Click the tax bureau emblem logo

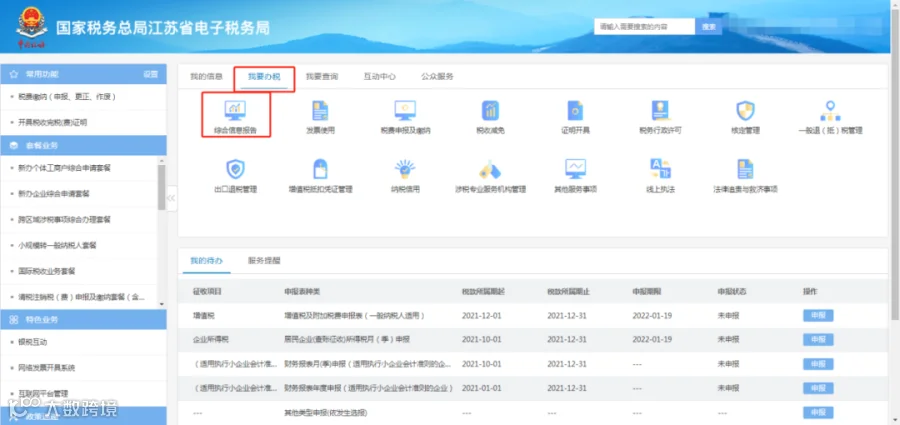tap(32, 26)
